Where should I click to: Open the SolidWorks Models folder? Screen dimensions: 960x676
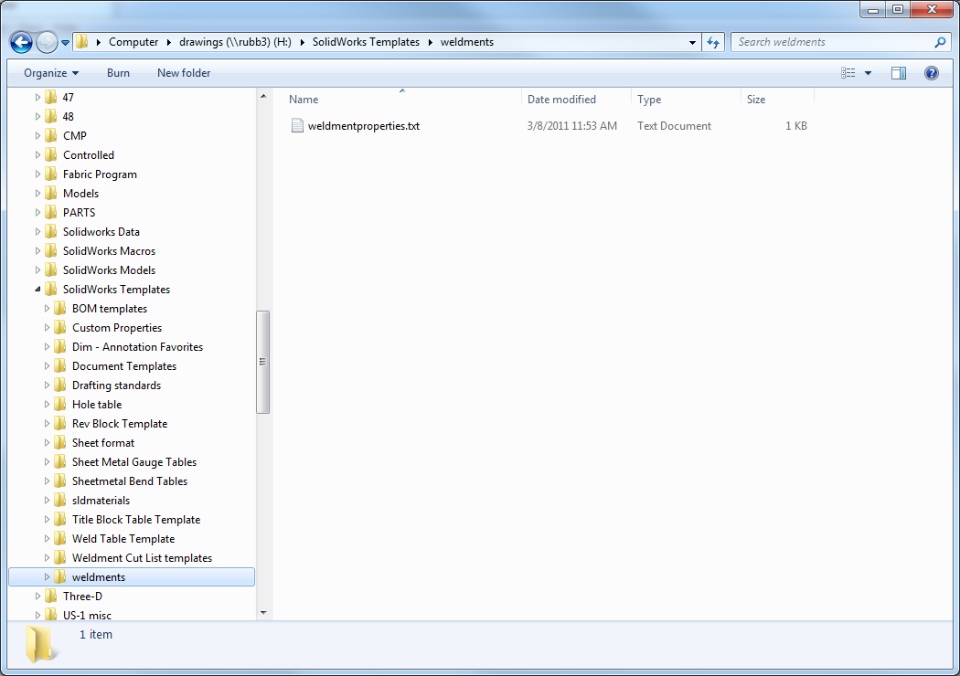(x=109, y=270)
